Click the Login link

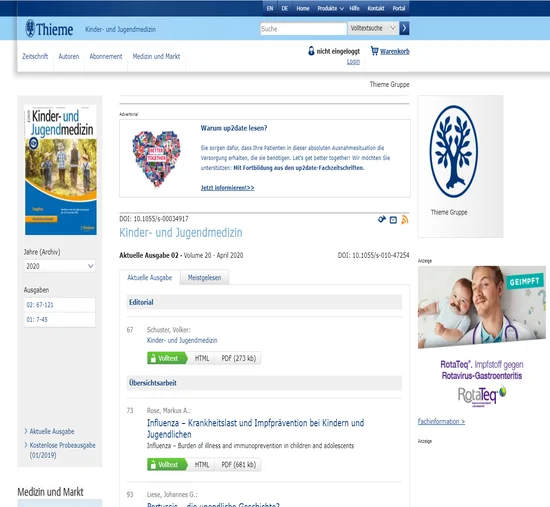coord(353,62)
